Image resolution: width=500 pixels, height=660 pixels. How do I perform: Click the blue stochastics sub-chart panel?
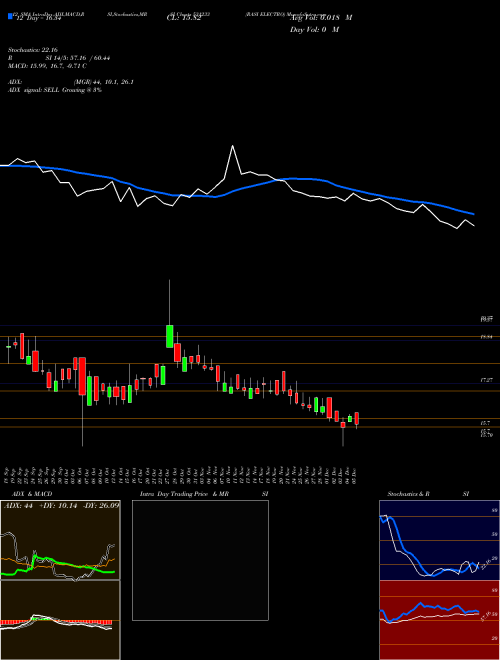click(439, 540)
